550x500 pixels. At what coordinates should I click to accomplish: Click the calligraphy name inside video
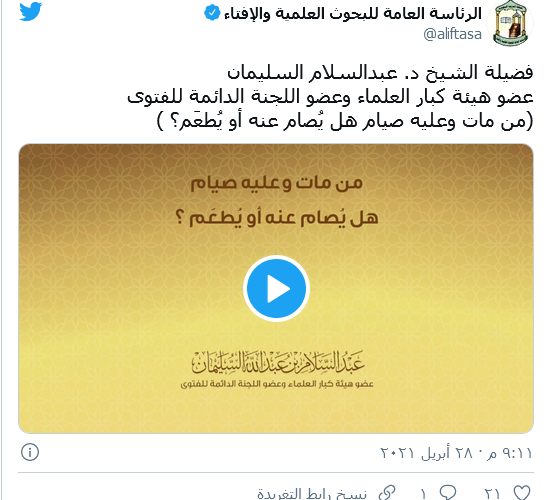point(277,362)
